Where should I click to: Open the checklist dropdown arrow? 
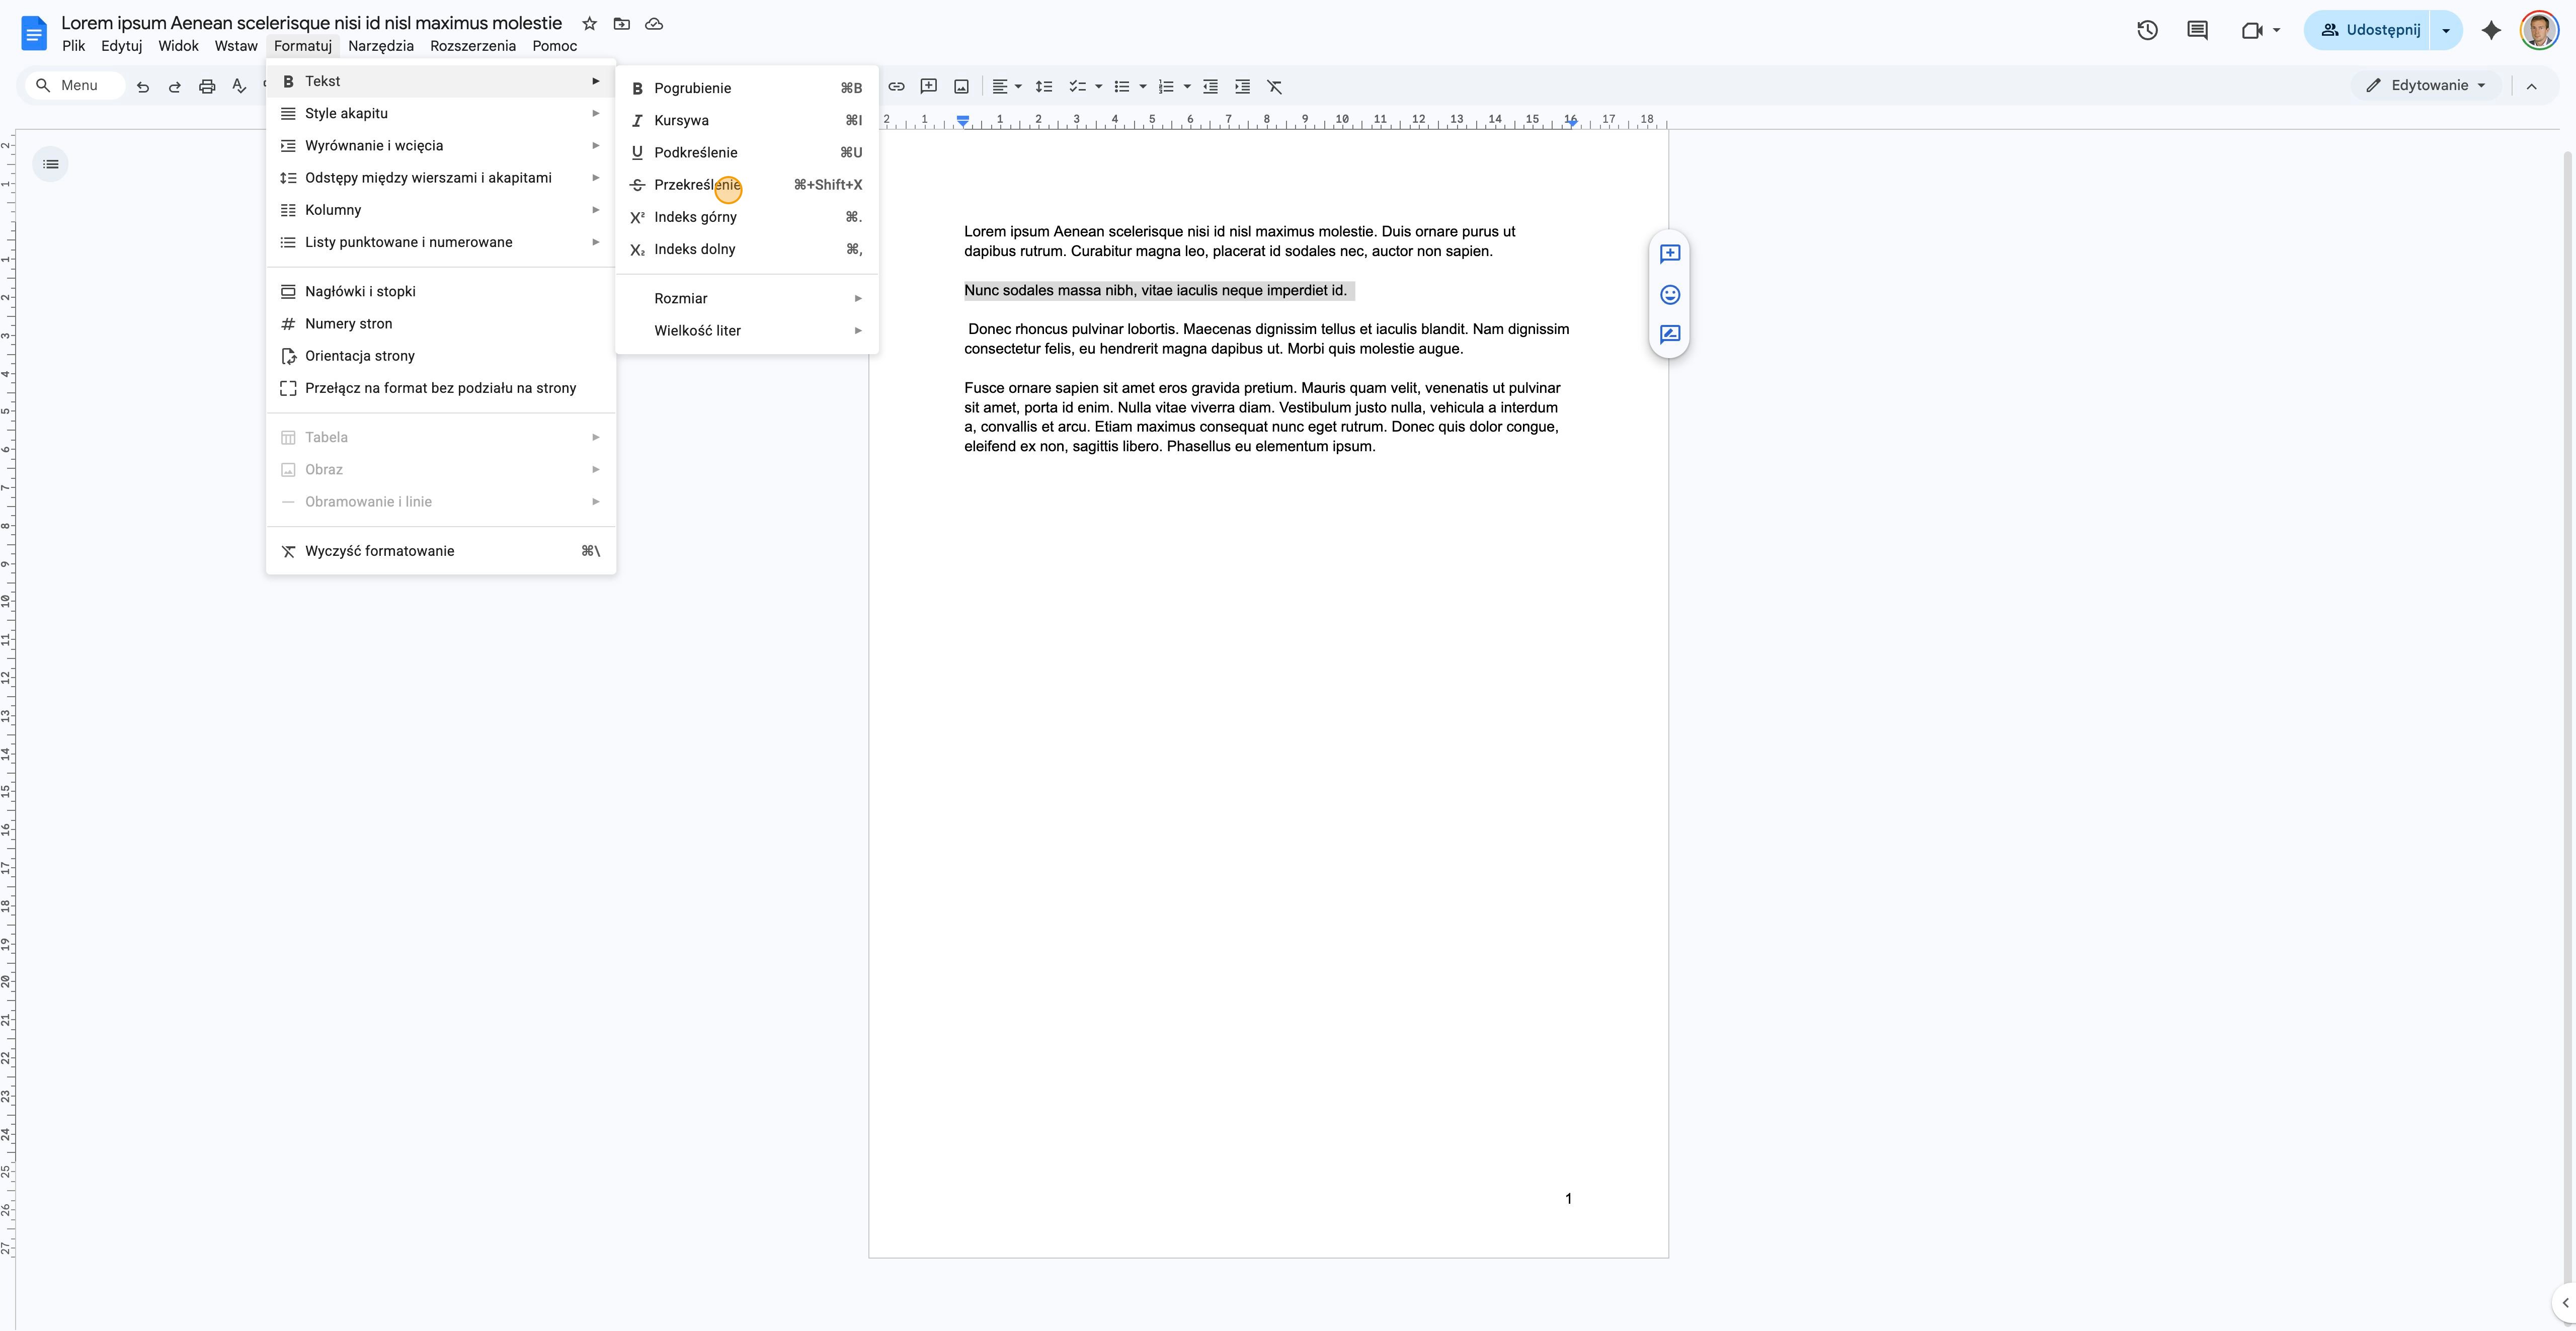1098,87
